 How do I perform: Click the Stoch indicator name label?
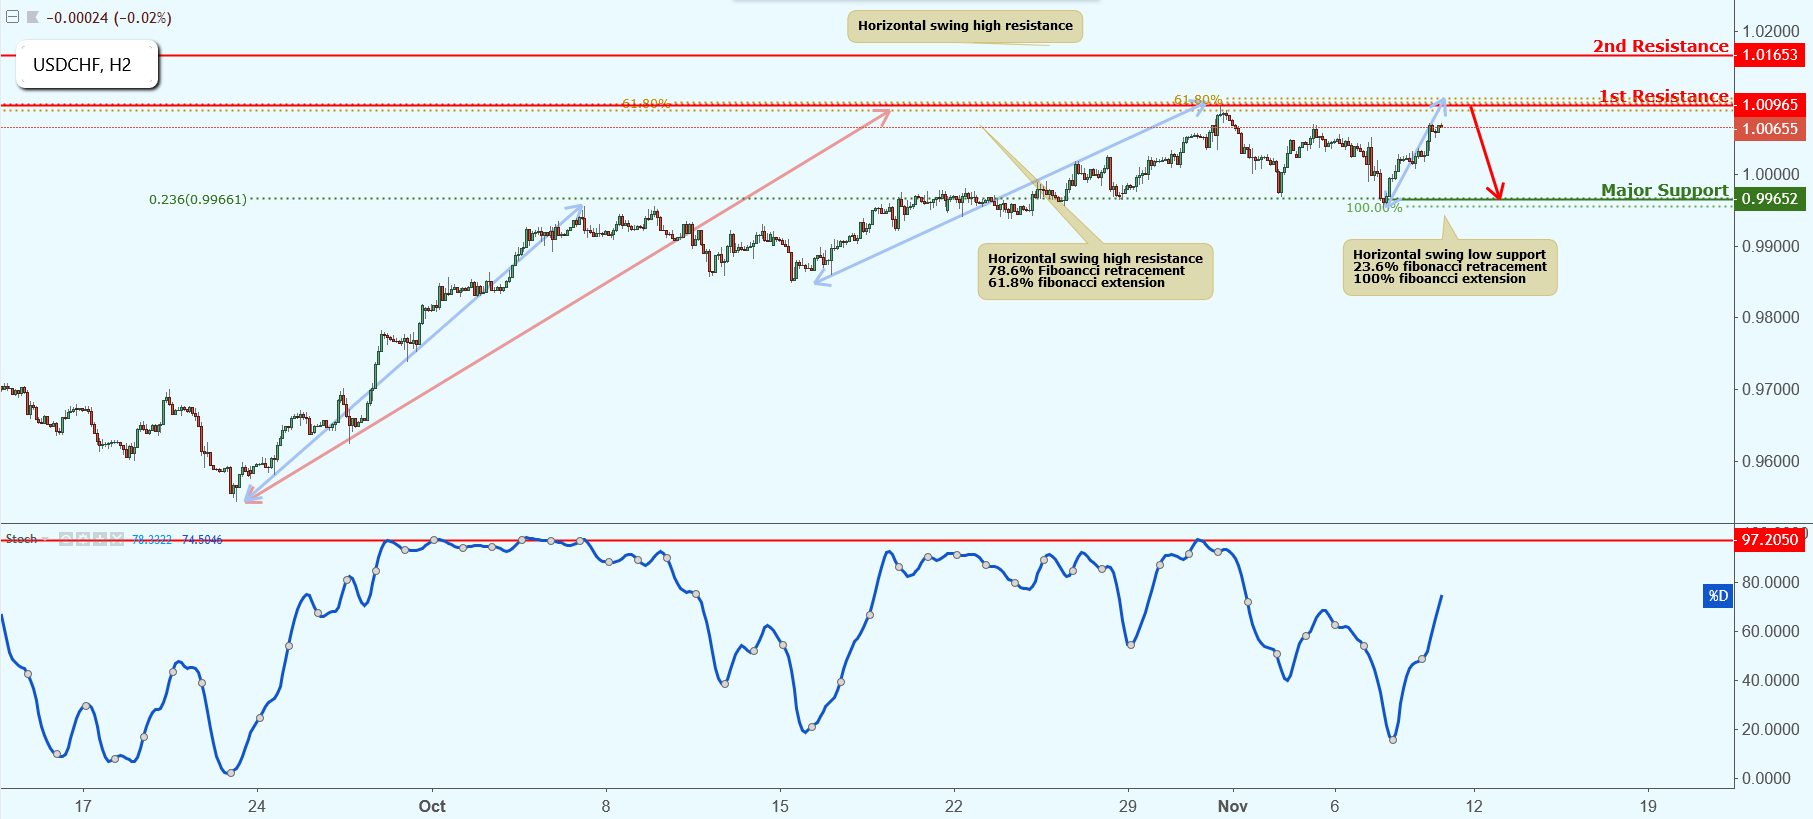click(21, 539)
